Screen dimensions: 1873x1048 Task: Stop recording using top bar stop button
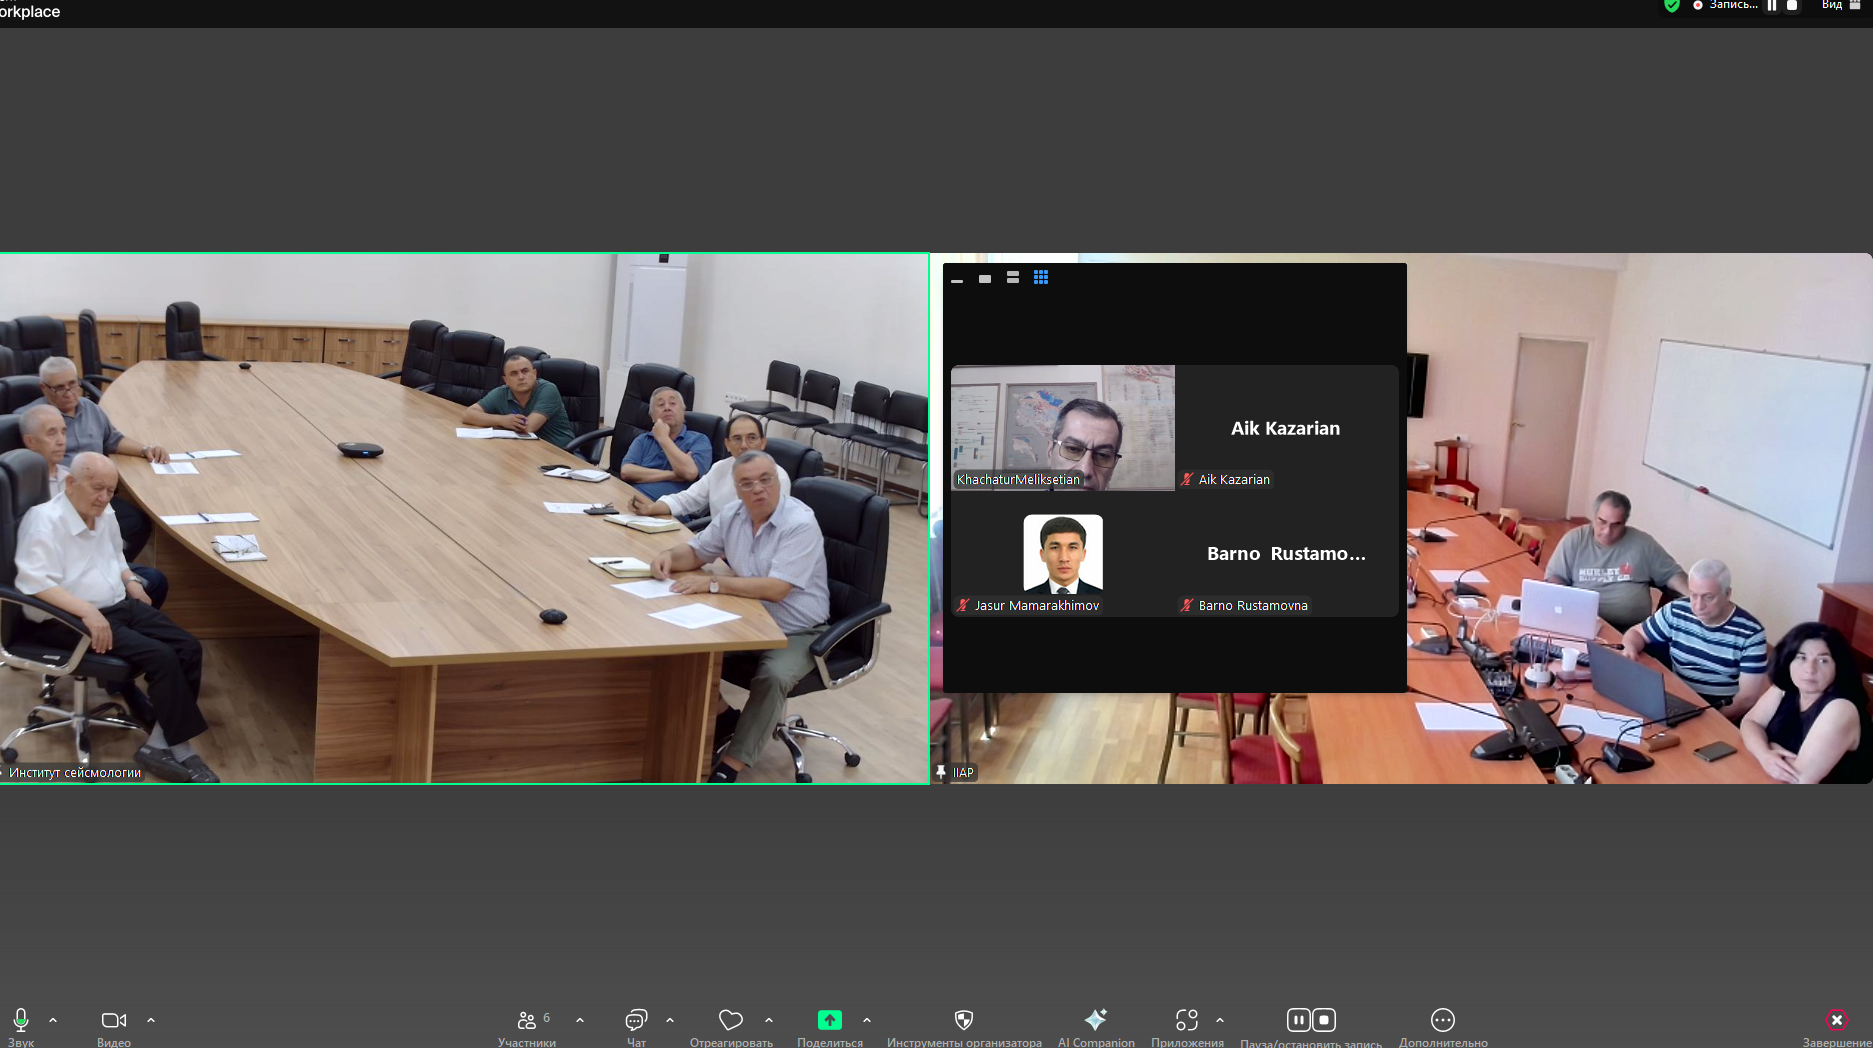1792,6
